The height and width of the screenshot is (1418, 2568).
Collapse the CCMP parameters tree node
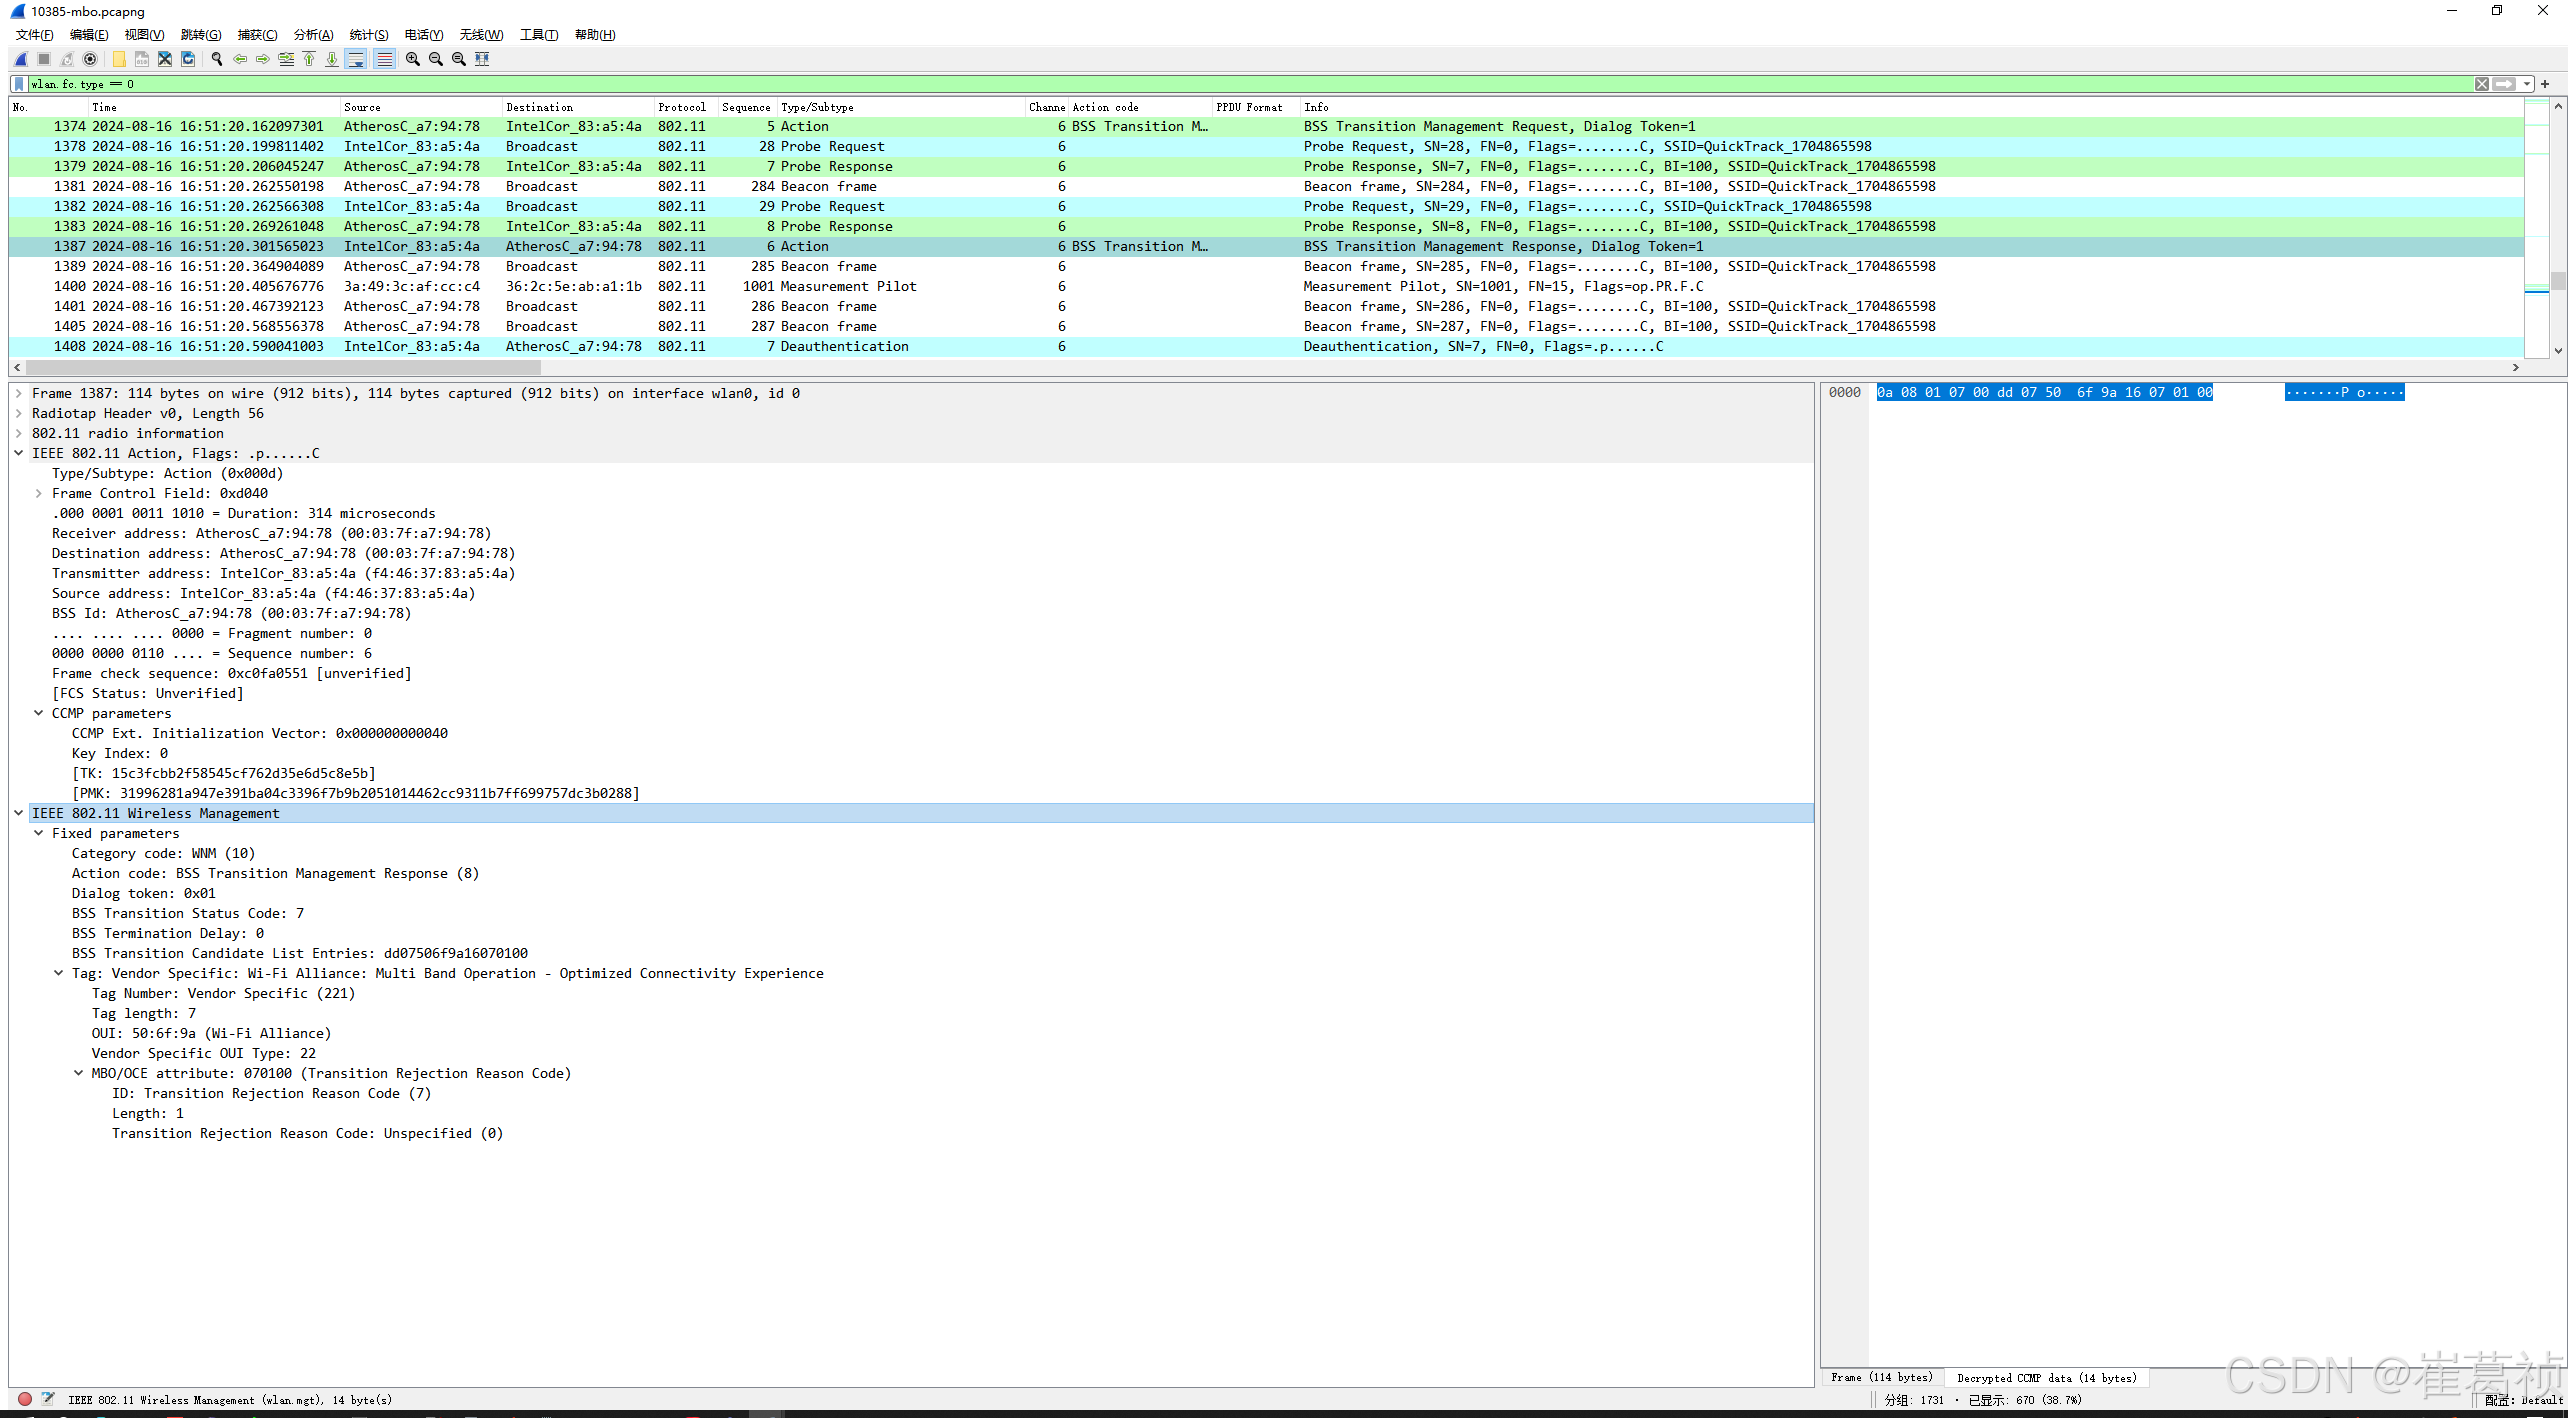point(38,713)
